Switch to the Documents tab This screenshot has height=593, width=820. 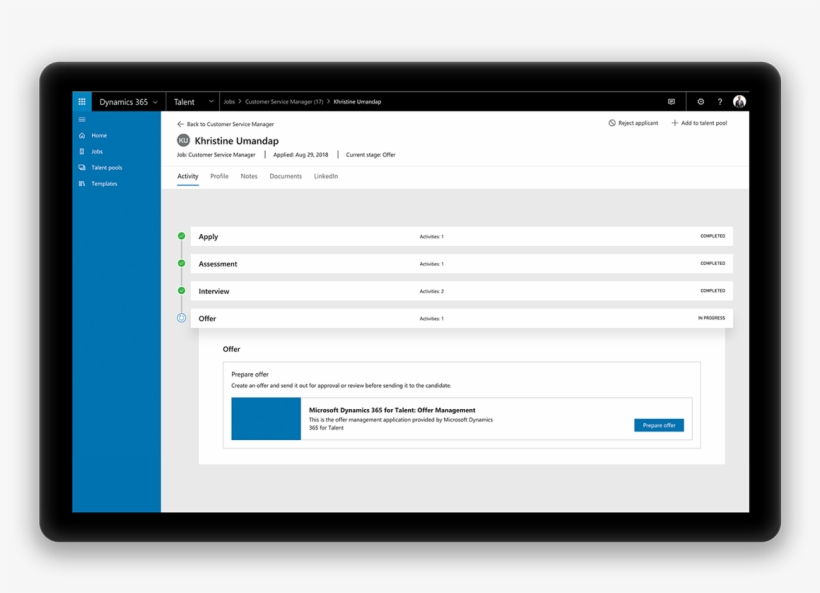[x=285, y=176]
